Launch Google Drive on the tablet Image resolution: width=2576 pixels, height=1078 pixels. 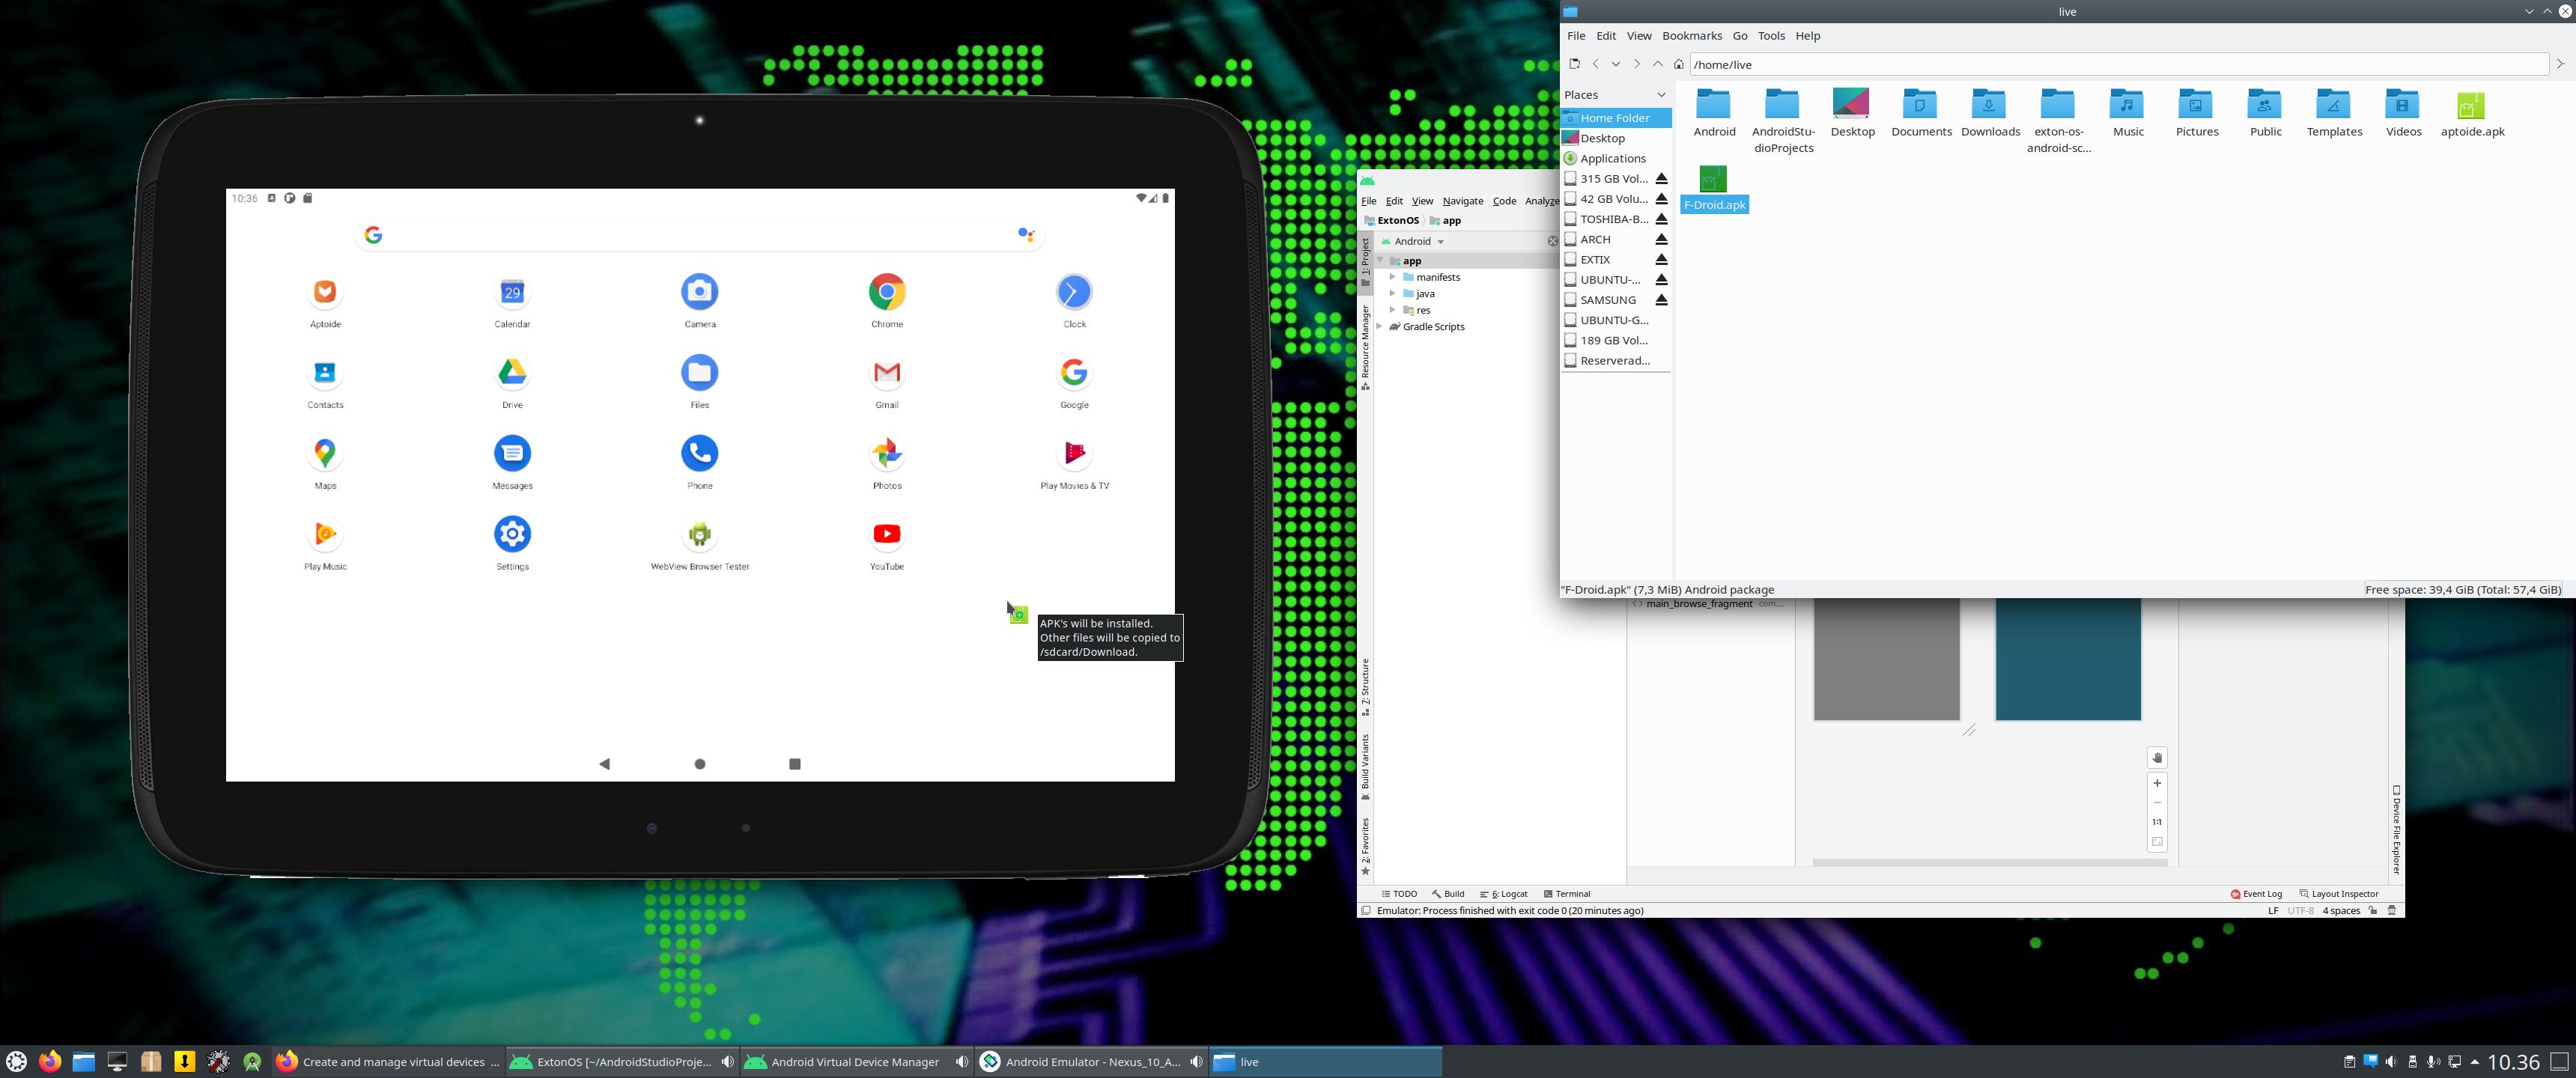click(x=512, y=373)
